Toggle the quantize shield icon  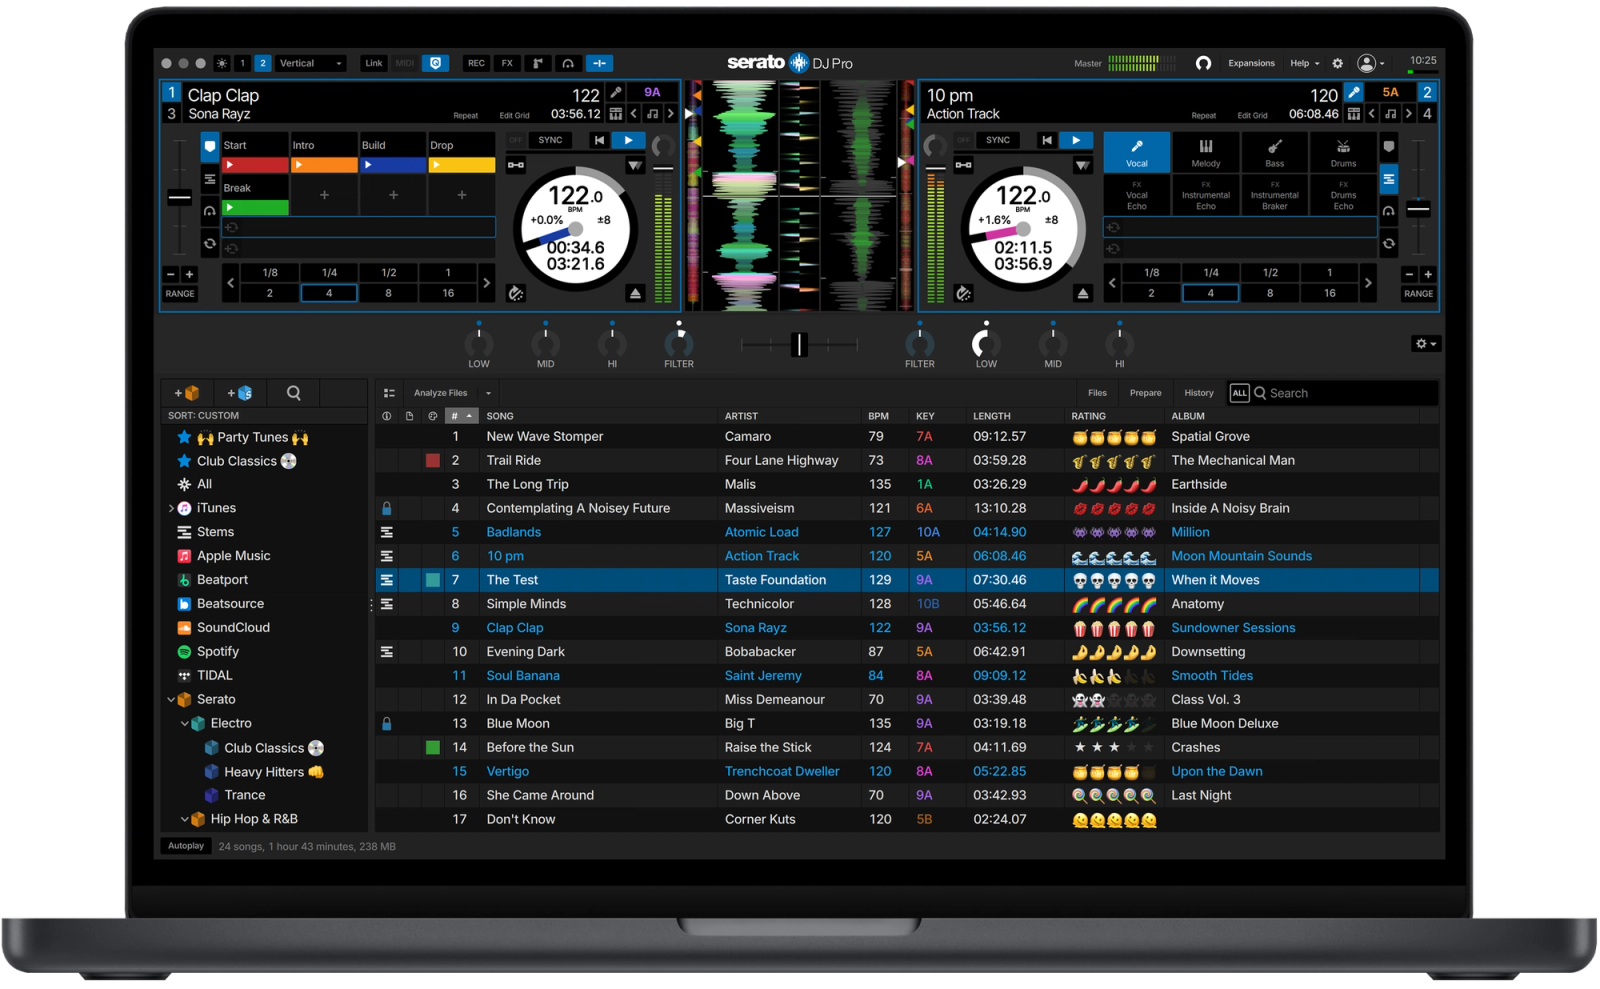tap(435, 63)
